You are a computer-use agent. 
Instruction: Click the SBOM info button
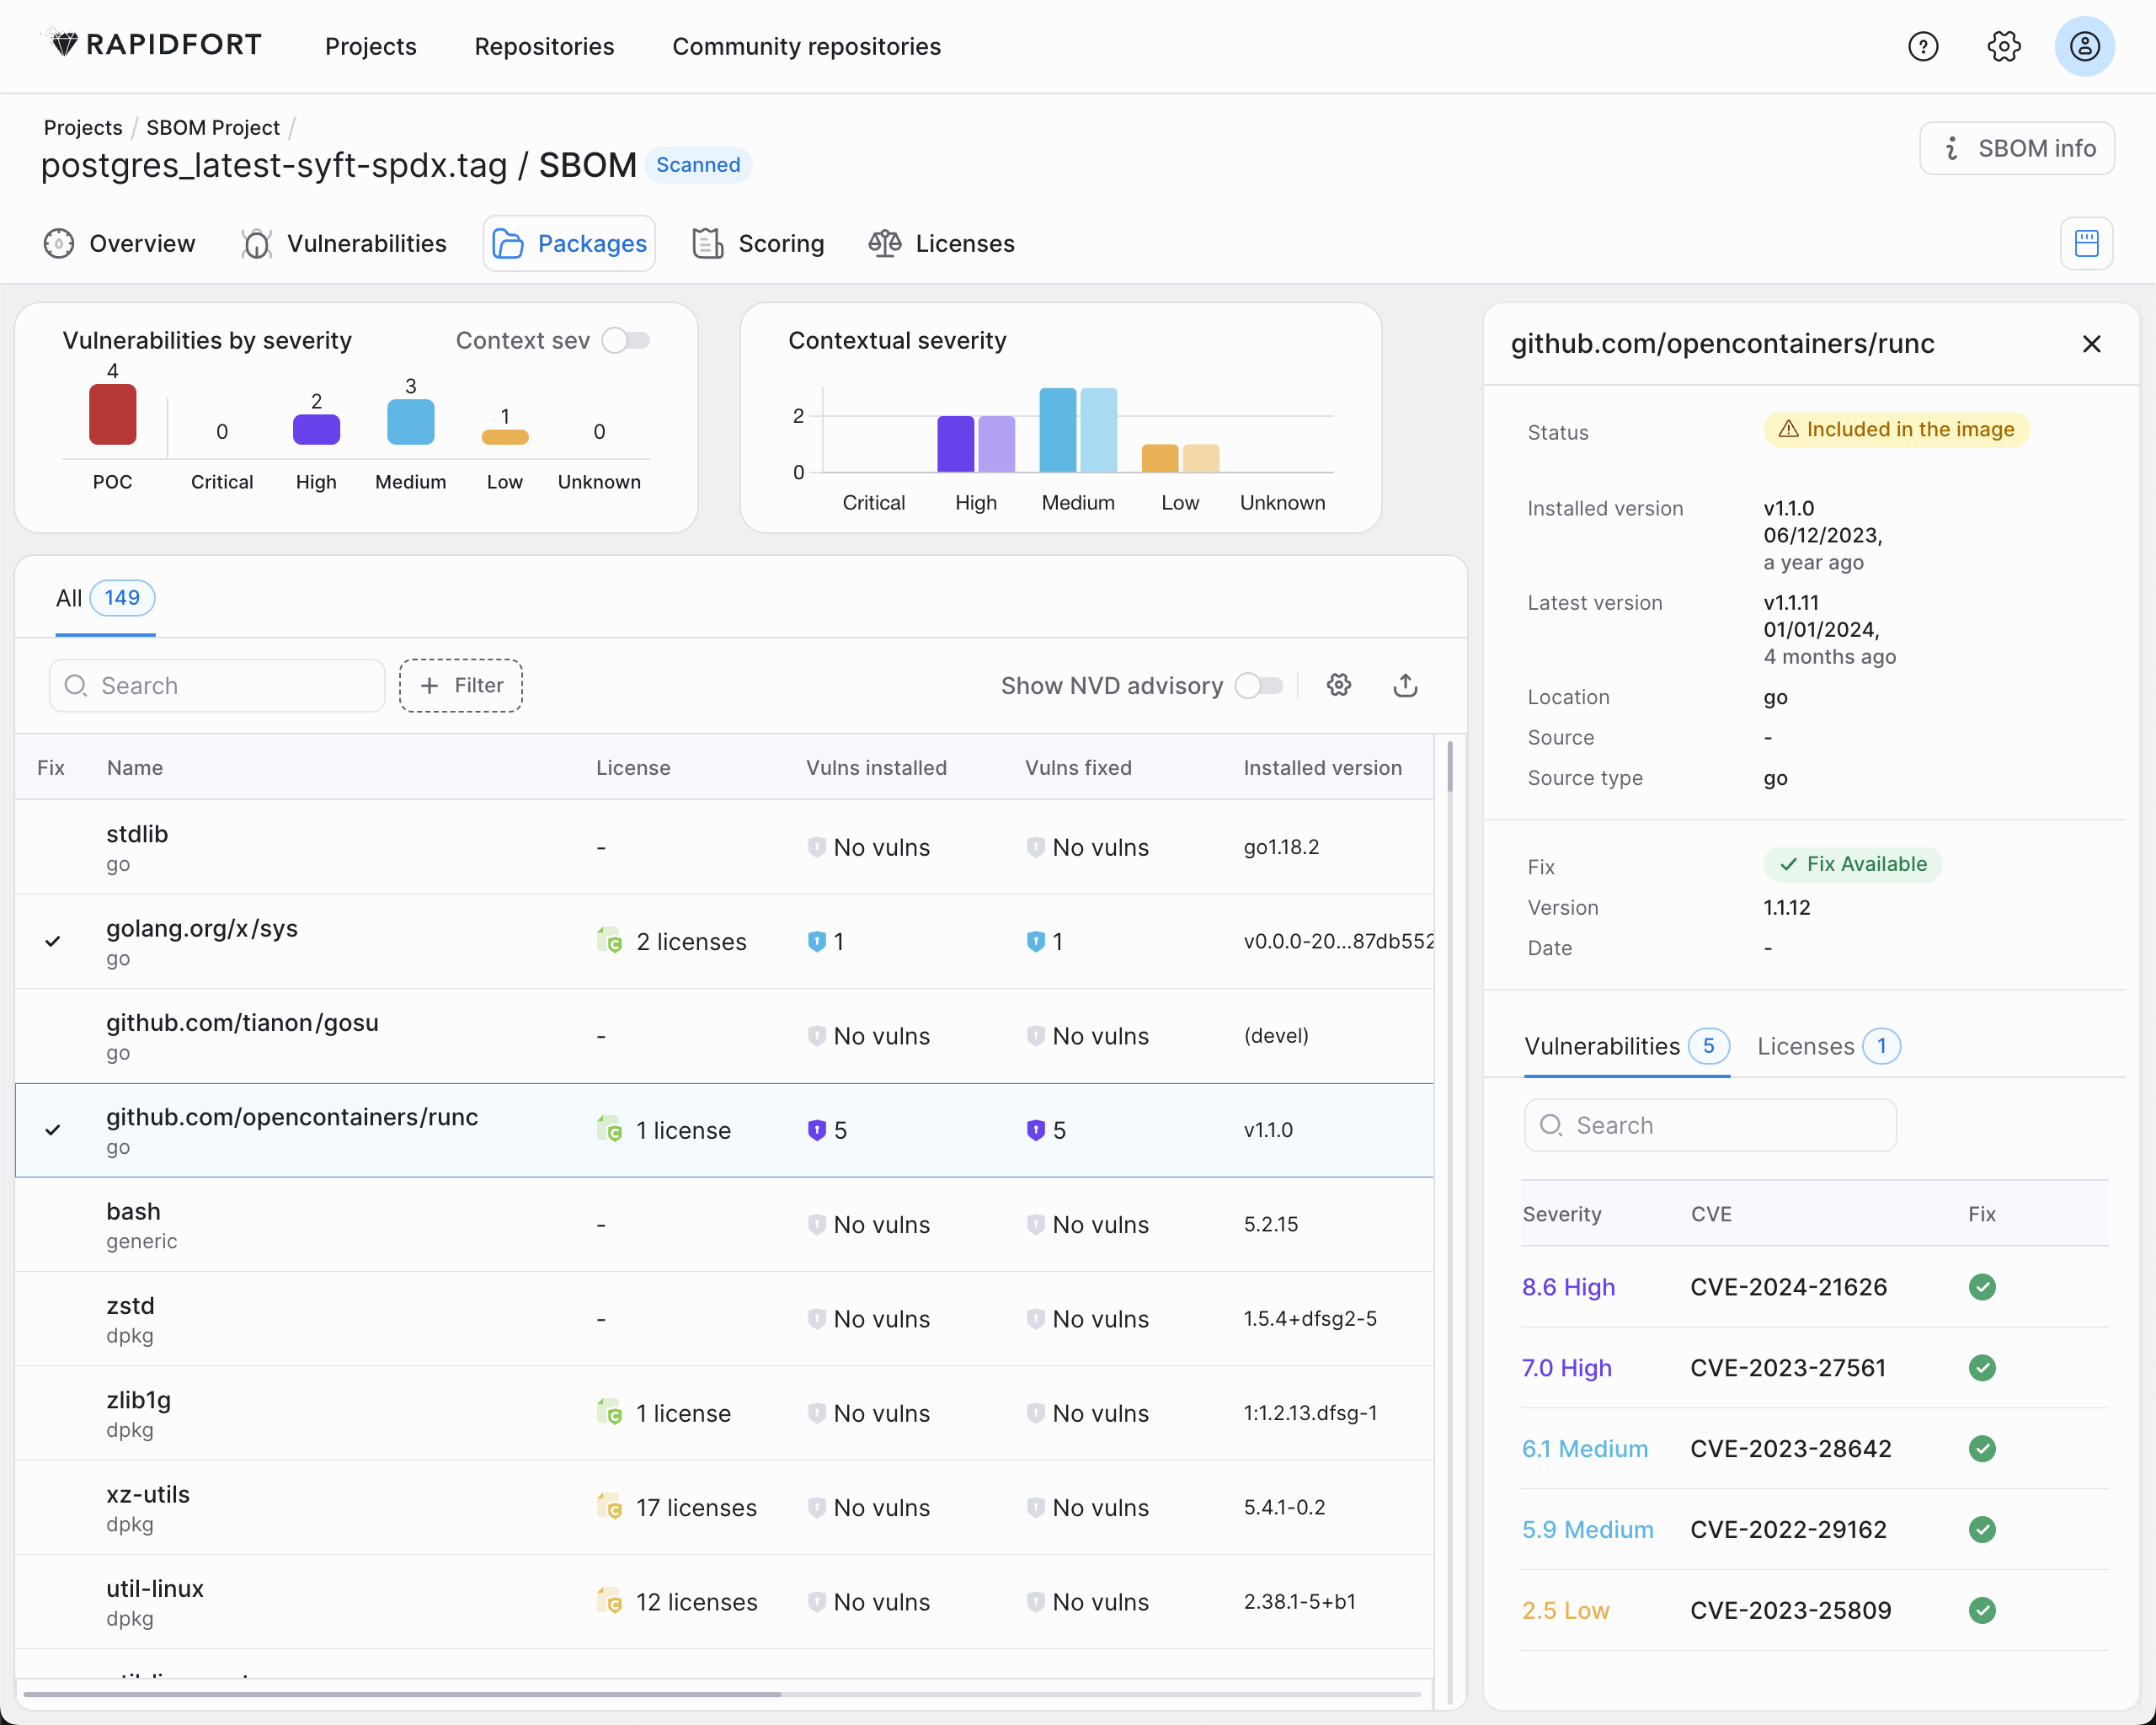(x=2016, y=148)
